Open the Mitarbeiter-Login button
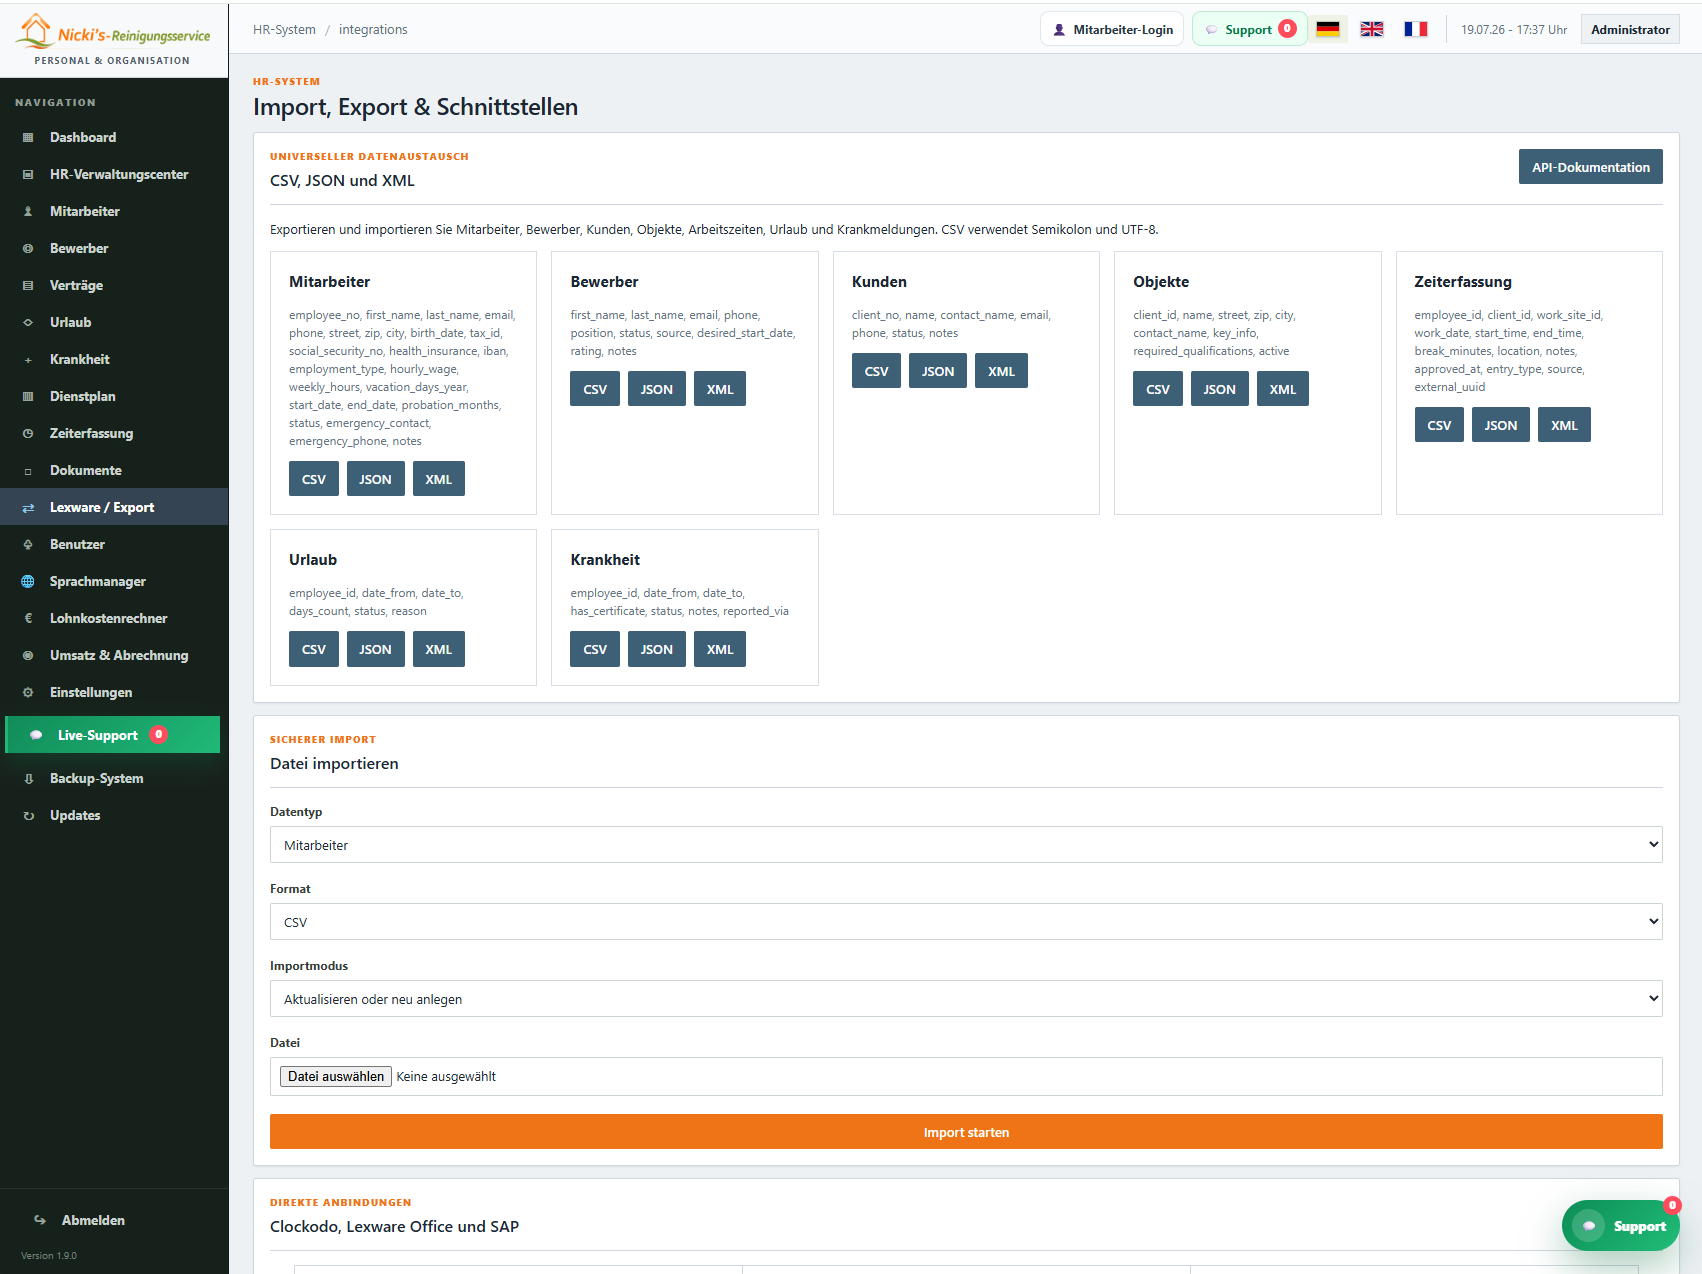 click(x=1112, y=29)
